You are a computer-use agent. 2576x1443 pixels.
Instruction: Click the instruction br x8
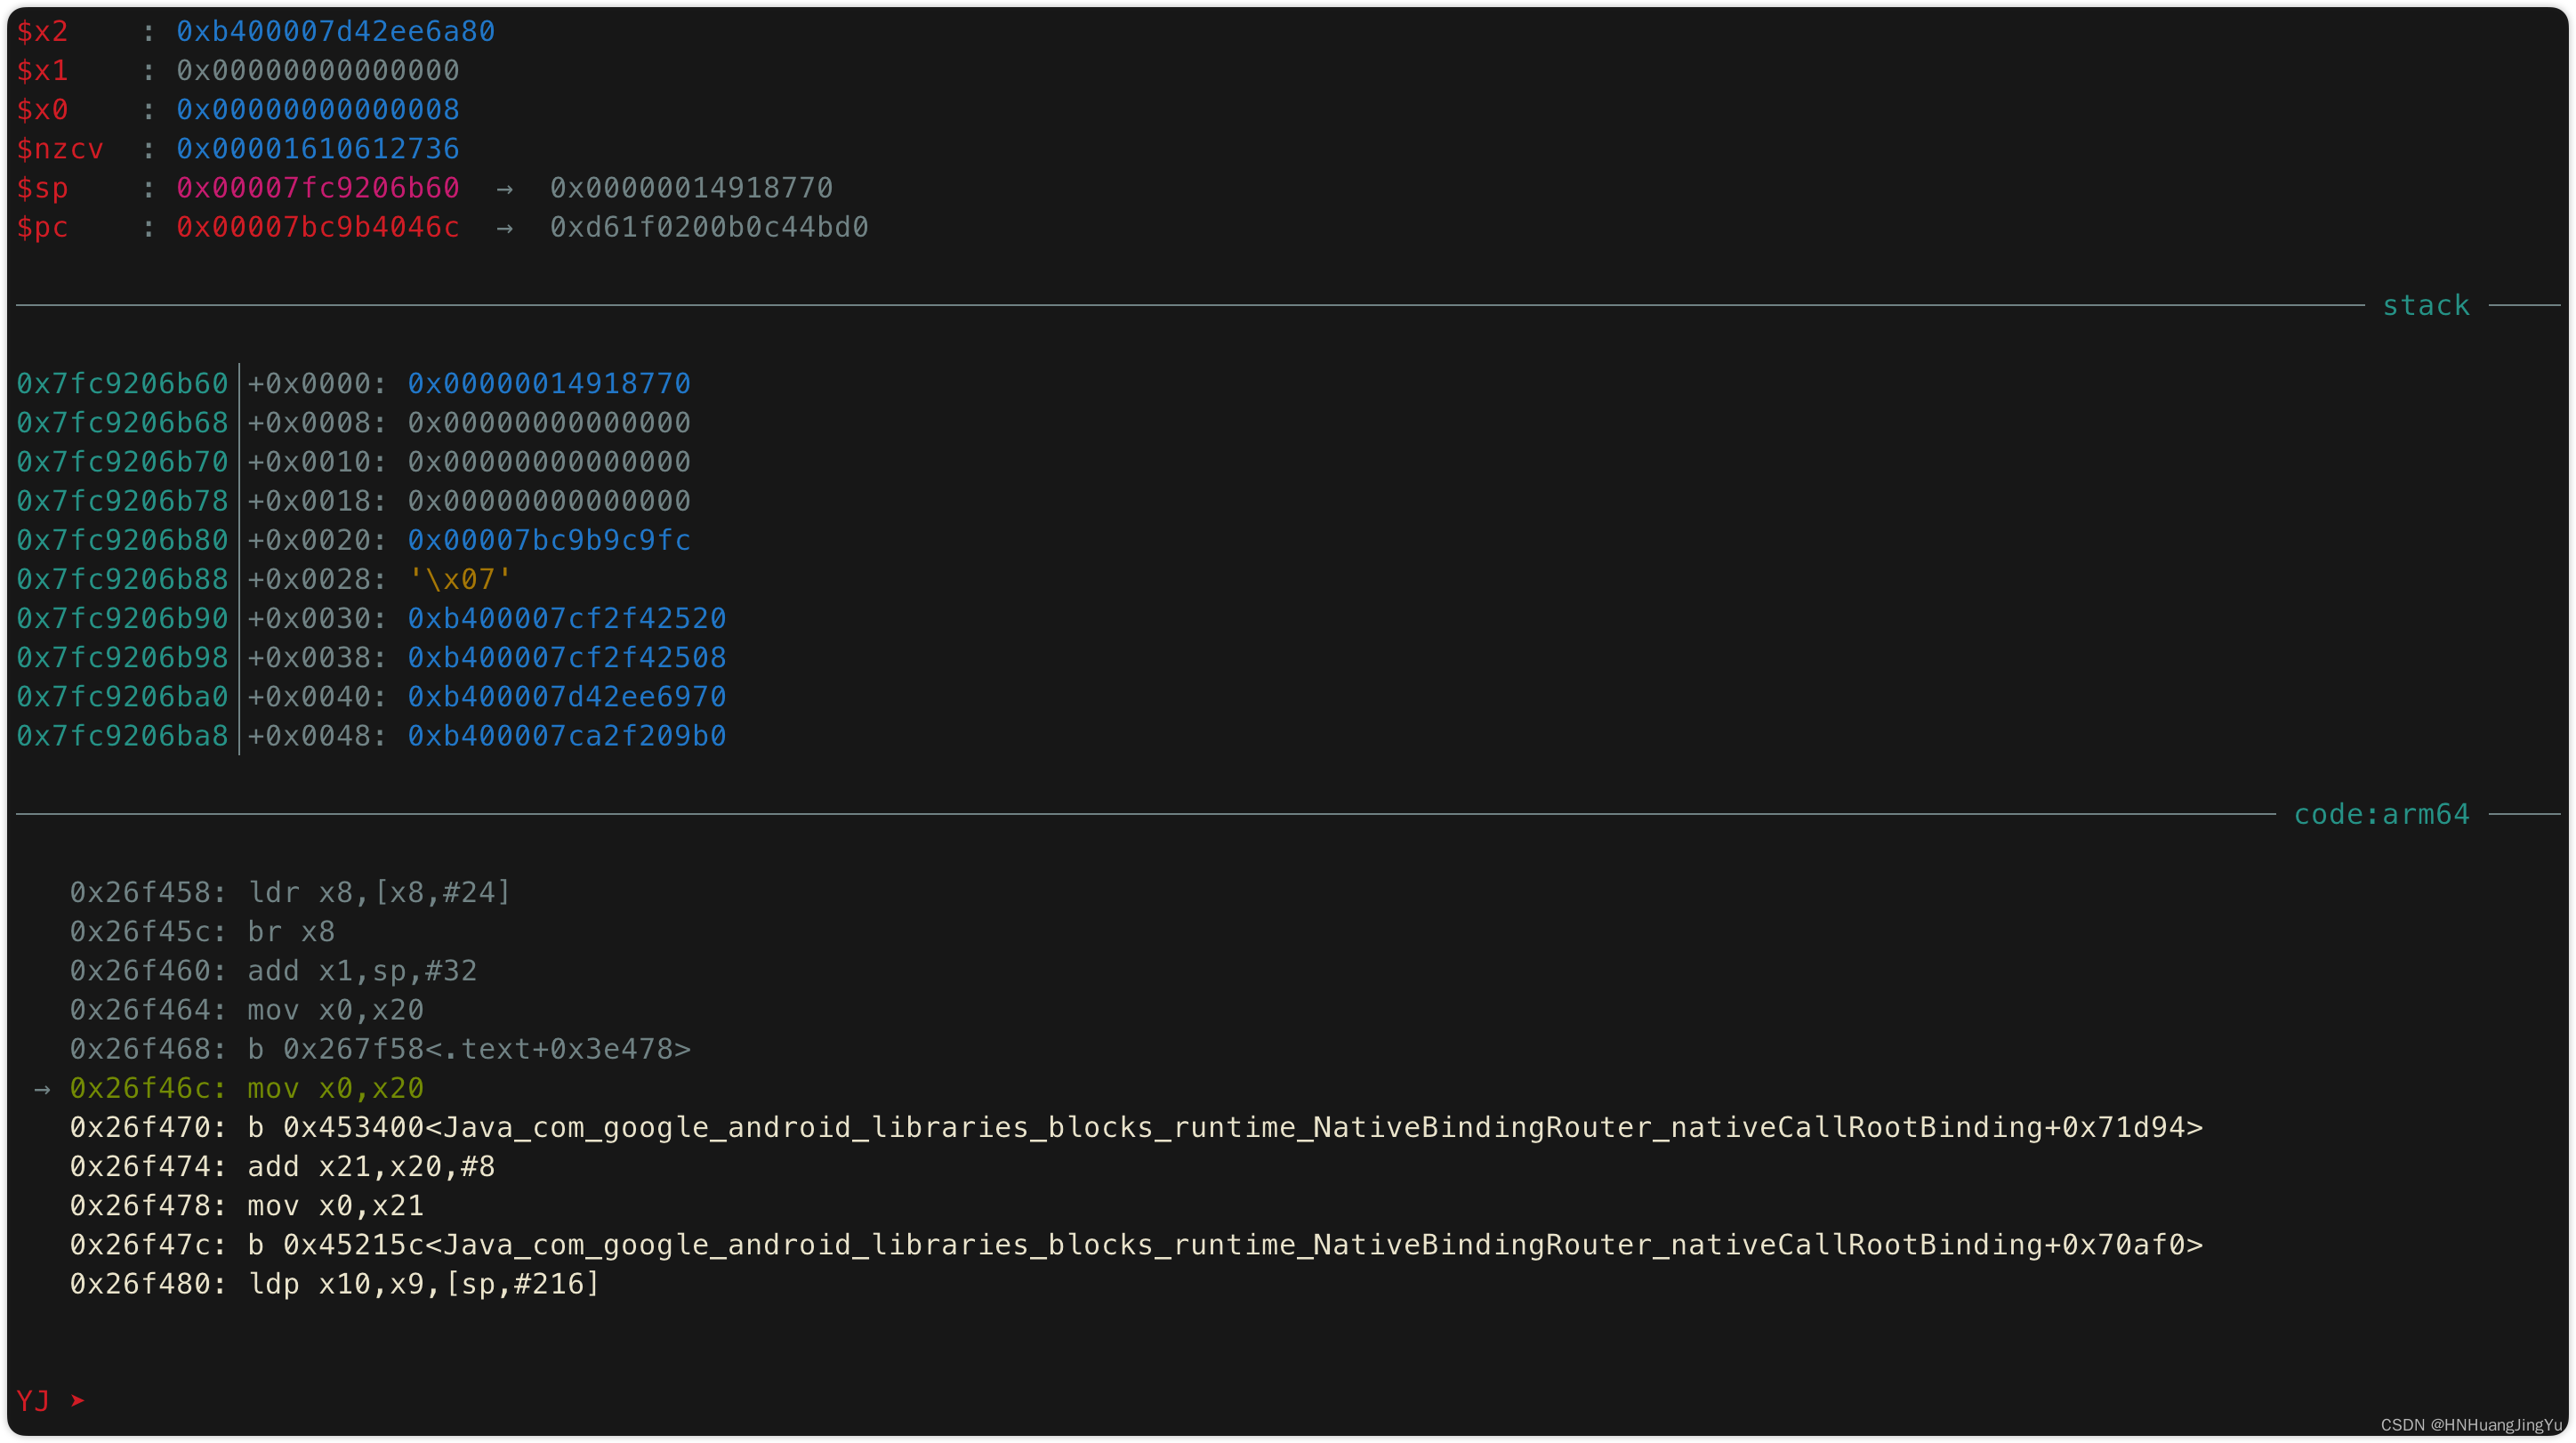pos(291,931)
